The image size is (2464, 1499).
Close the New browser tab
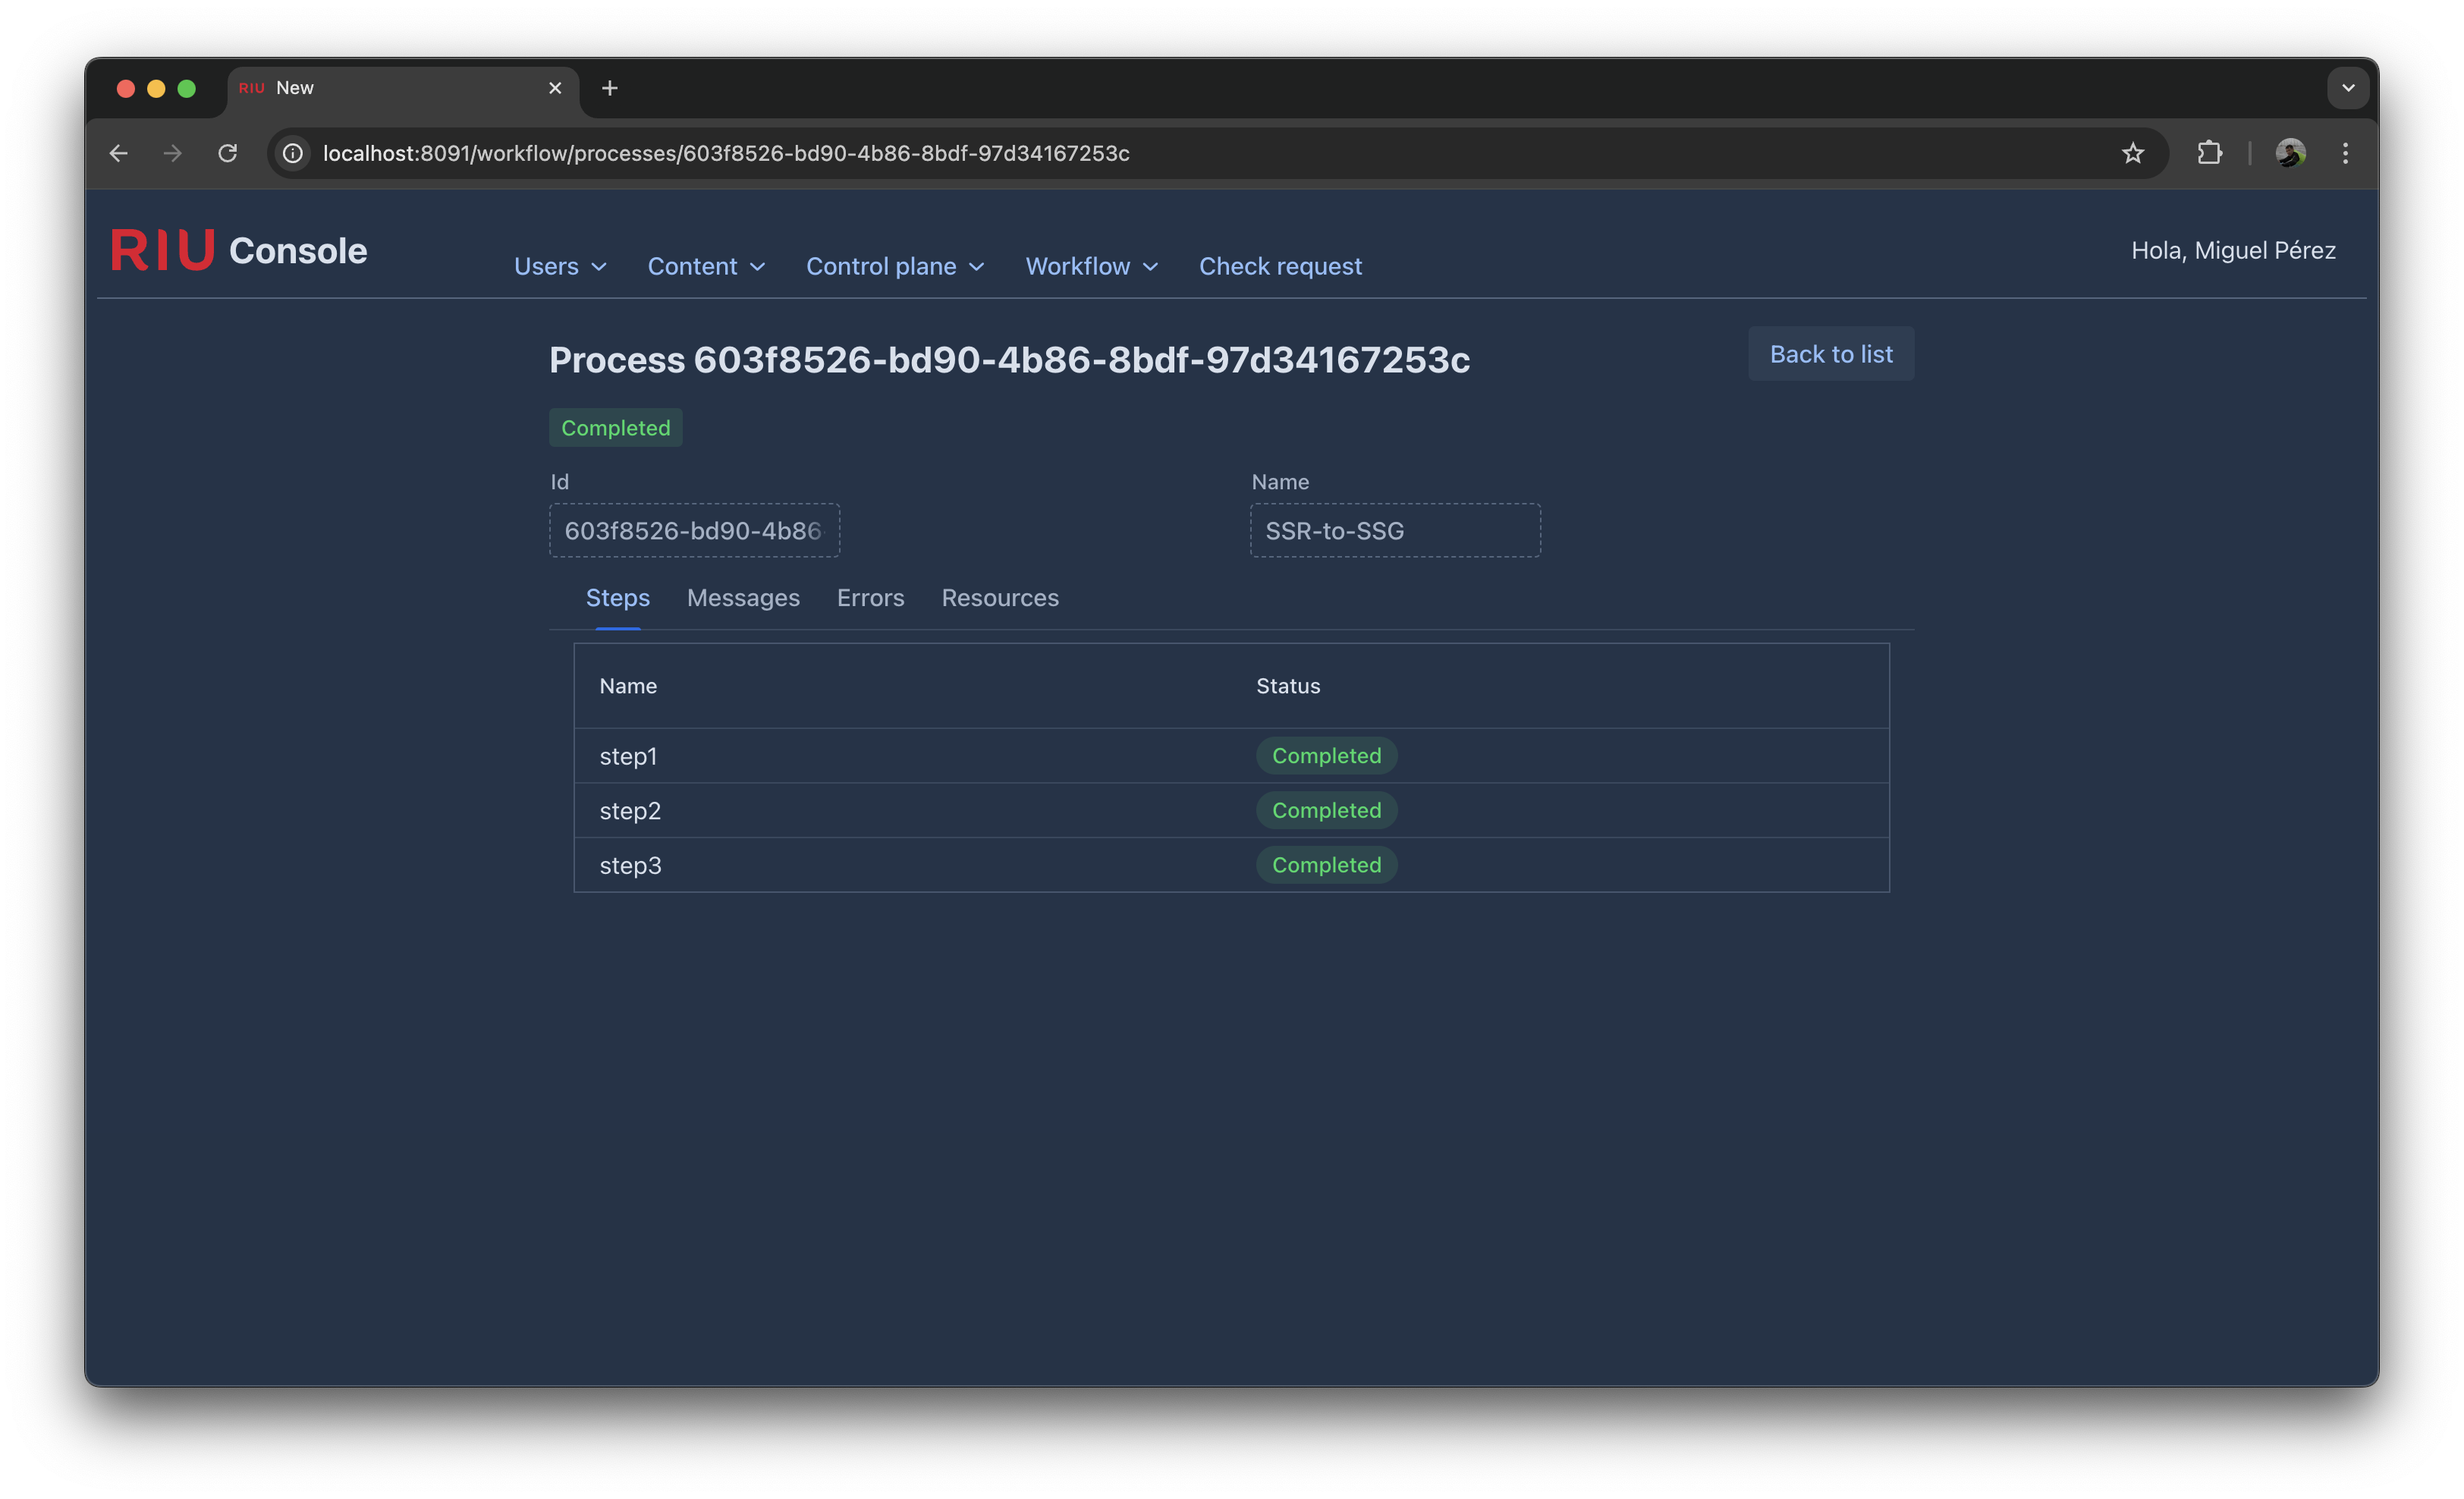[x=555, y=88]
